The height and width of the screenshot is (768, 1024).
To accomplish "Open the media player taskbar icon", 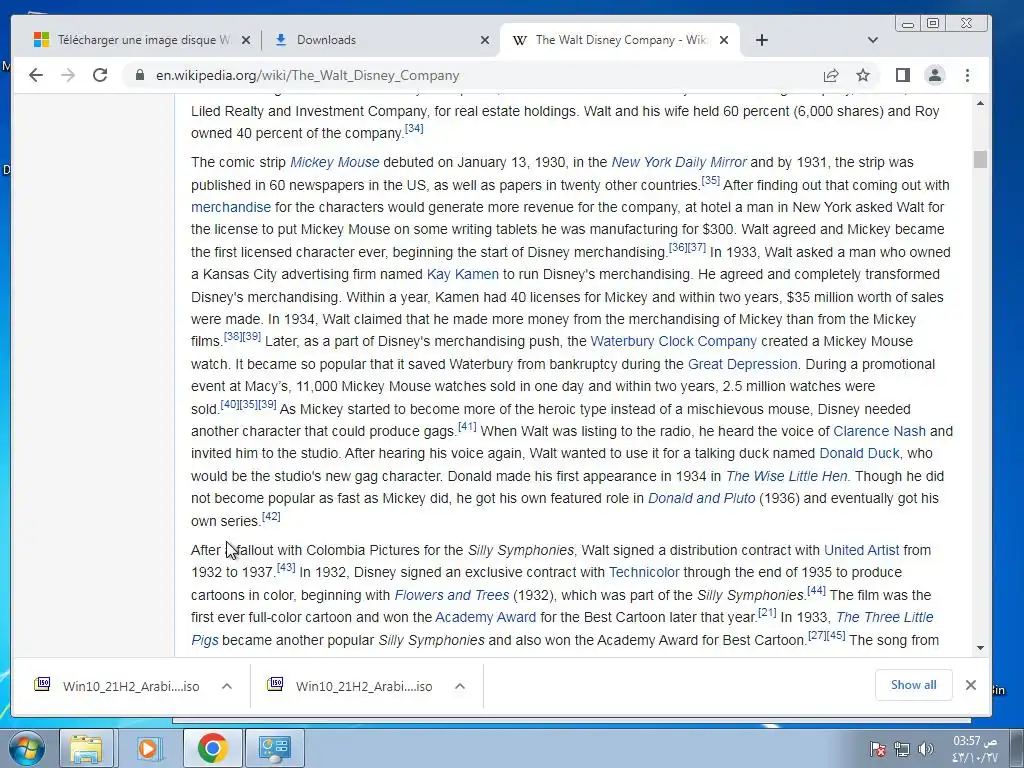I will coord(149,748).
